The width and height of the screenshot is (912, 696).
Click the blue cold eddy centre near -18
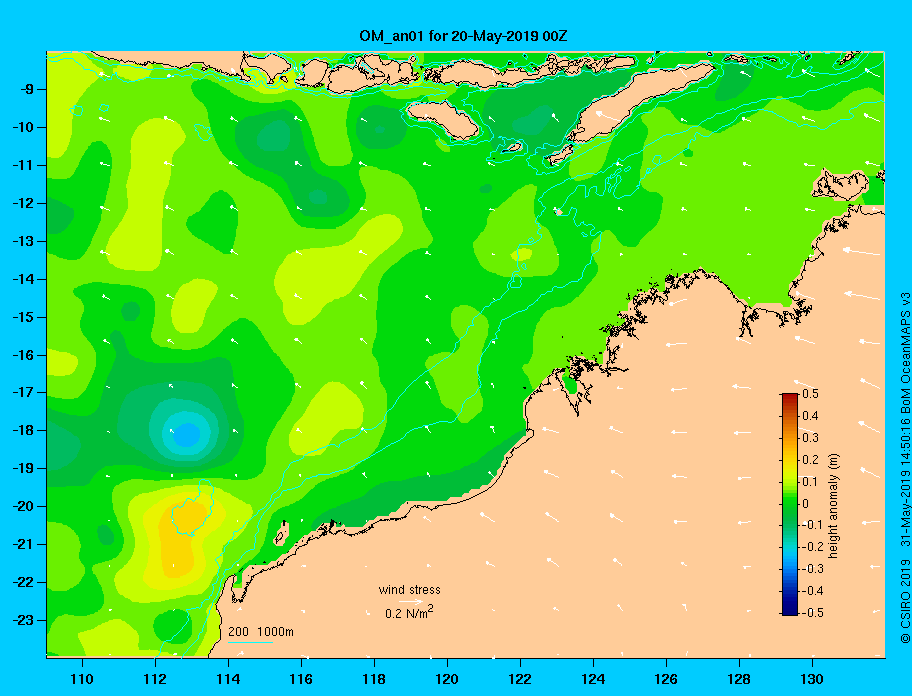[187, 434]
